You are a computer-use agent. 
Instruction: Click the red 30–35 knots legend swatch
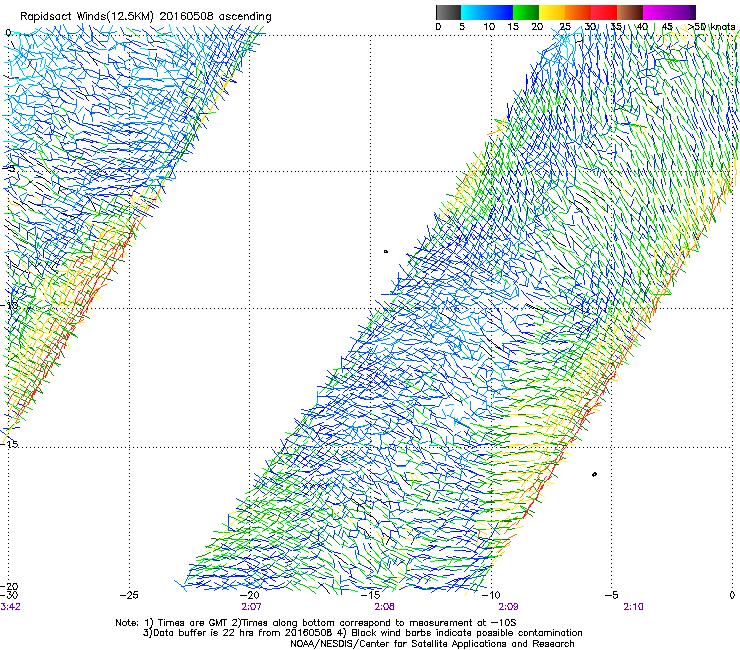[604, 12]
